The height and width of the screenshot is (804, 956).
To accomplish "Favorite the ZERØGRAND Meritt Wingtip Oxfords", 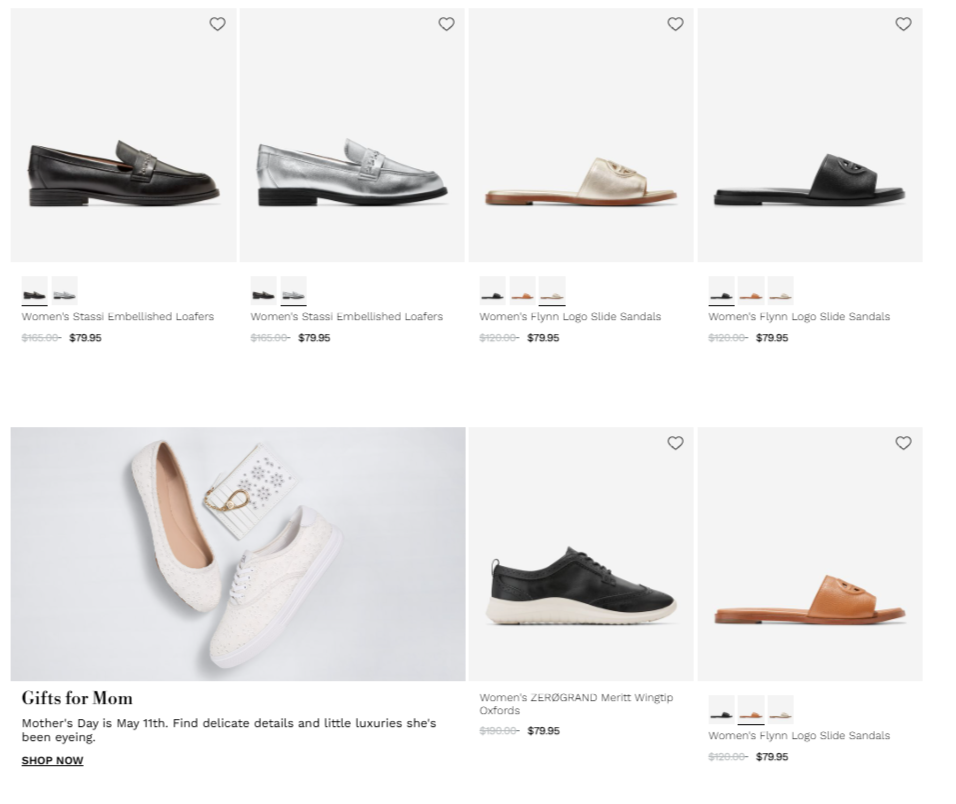I will pos(675,443).
